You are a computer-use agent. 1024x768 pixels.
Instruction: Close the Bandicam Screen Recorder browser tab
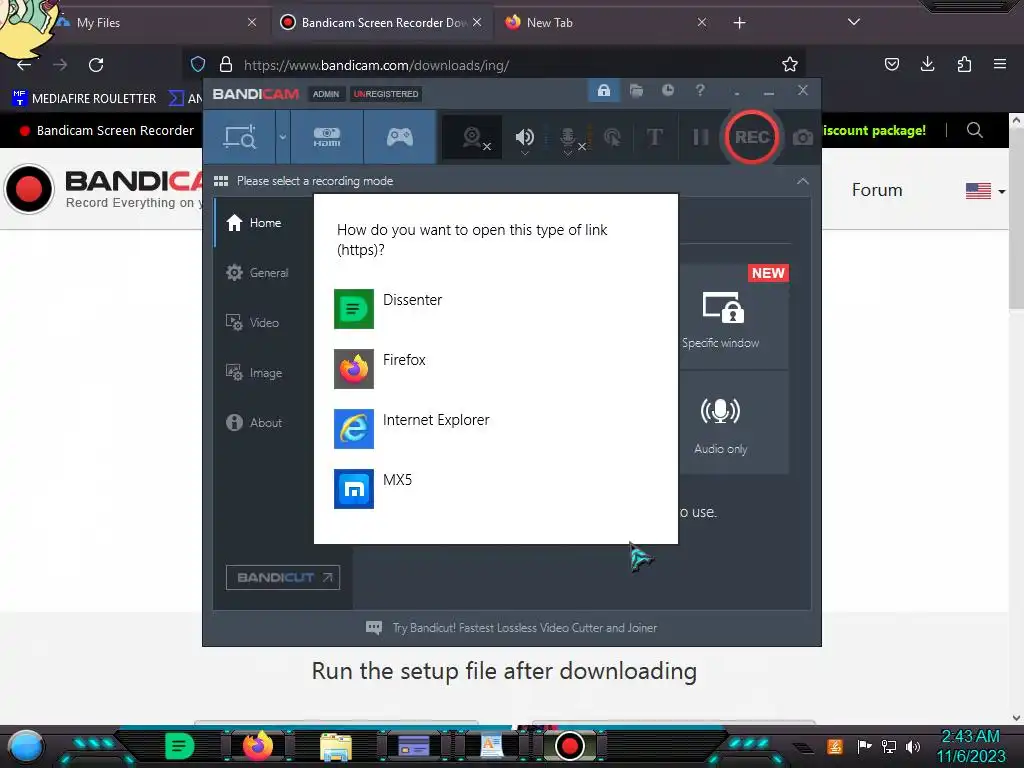coord(477,22)
